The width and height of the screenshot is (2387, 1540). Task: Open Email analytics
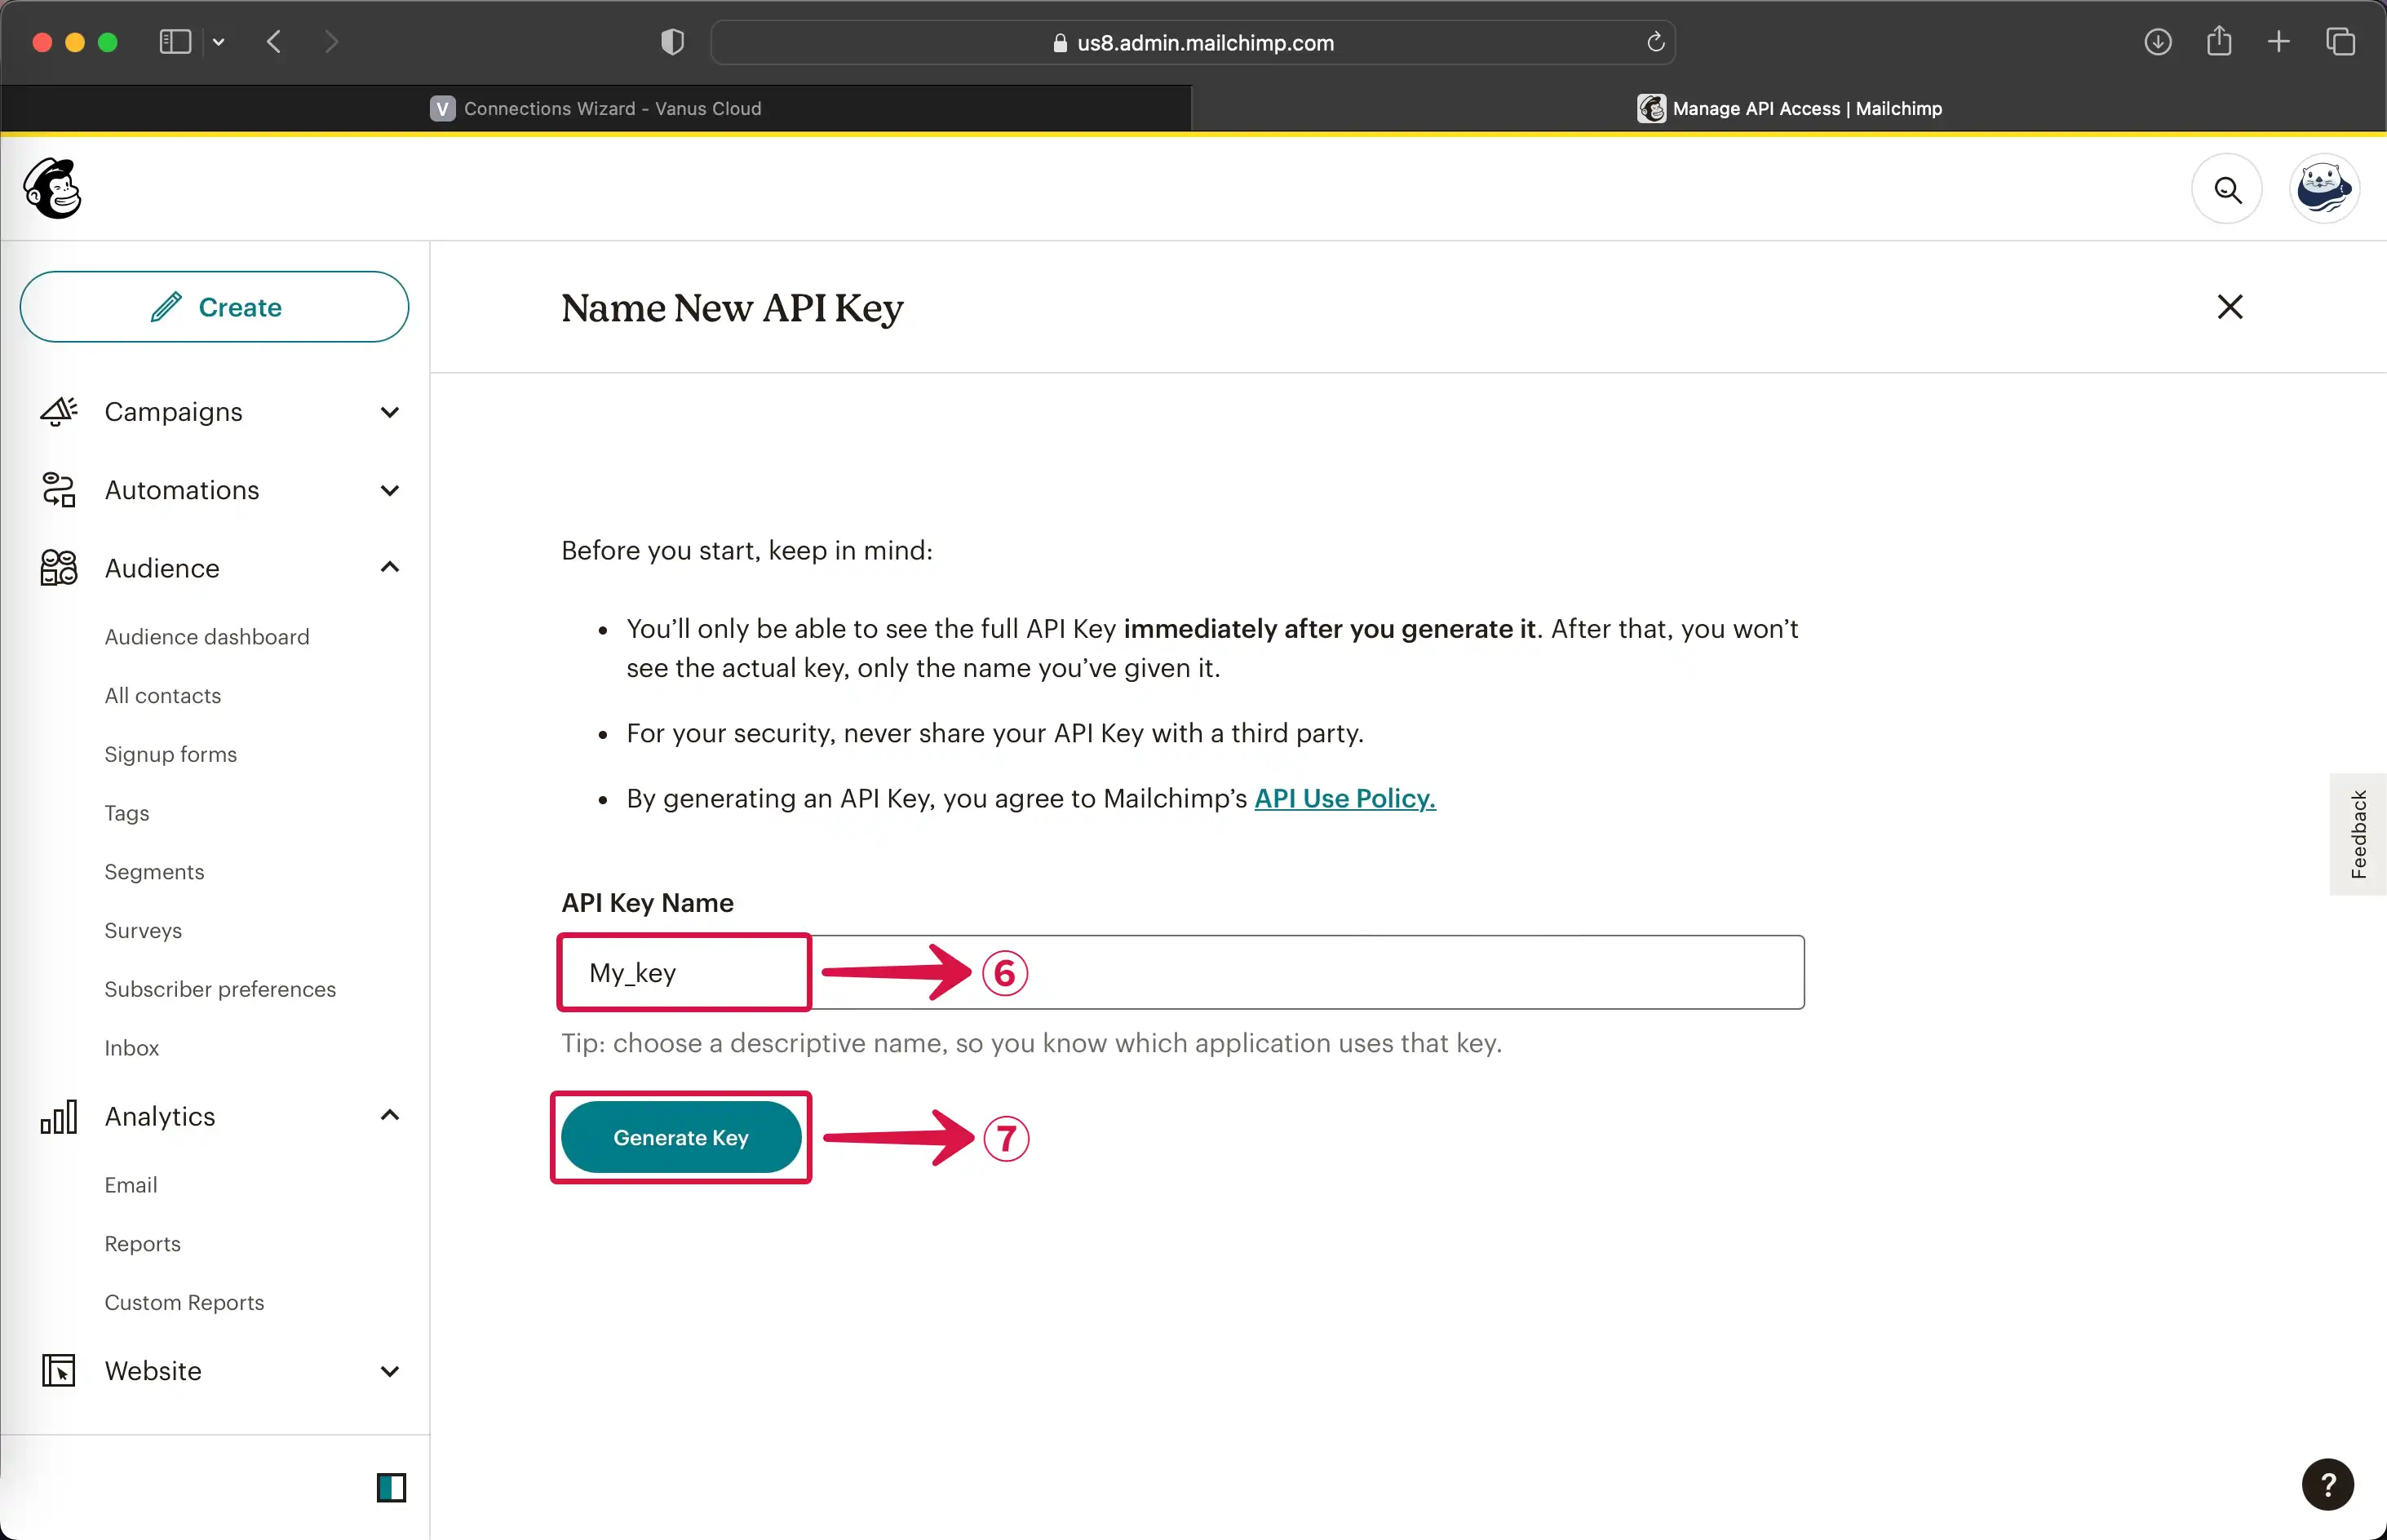(131, 1185)
